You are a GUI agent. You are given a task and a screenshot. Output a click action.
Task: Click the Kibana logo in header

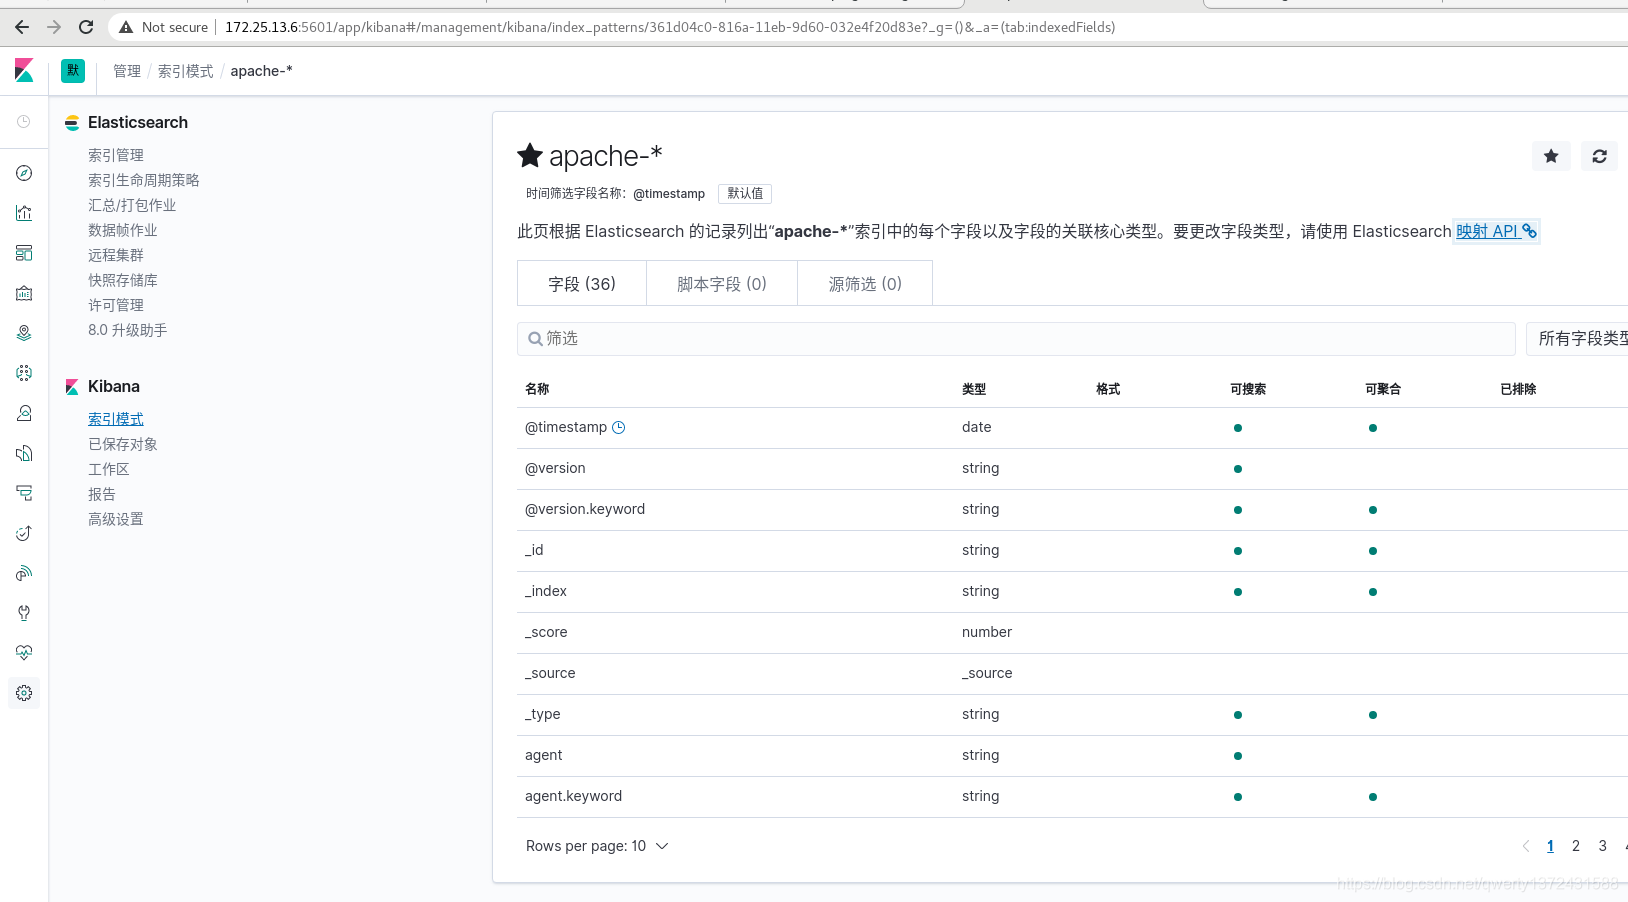click(24, 70)
